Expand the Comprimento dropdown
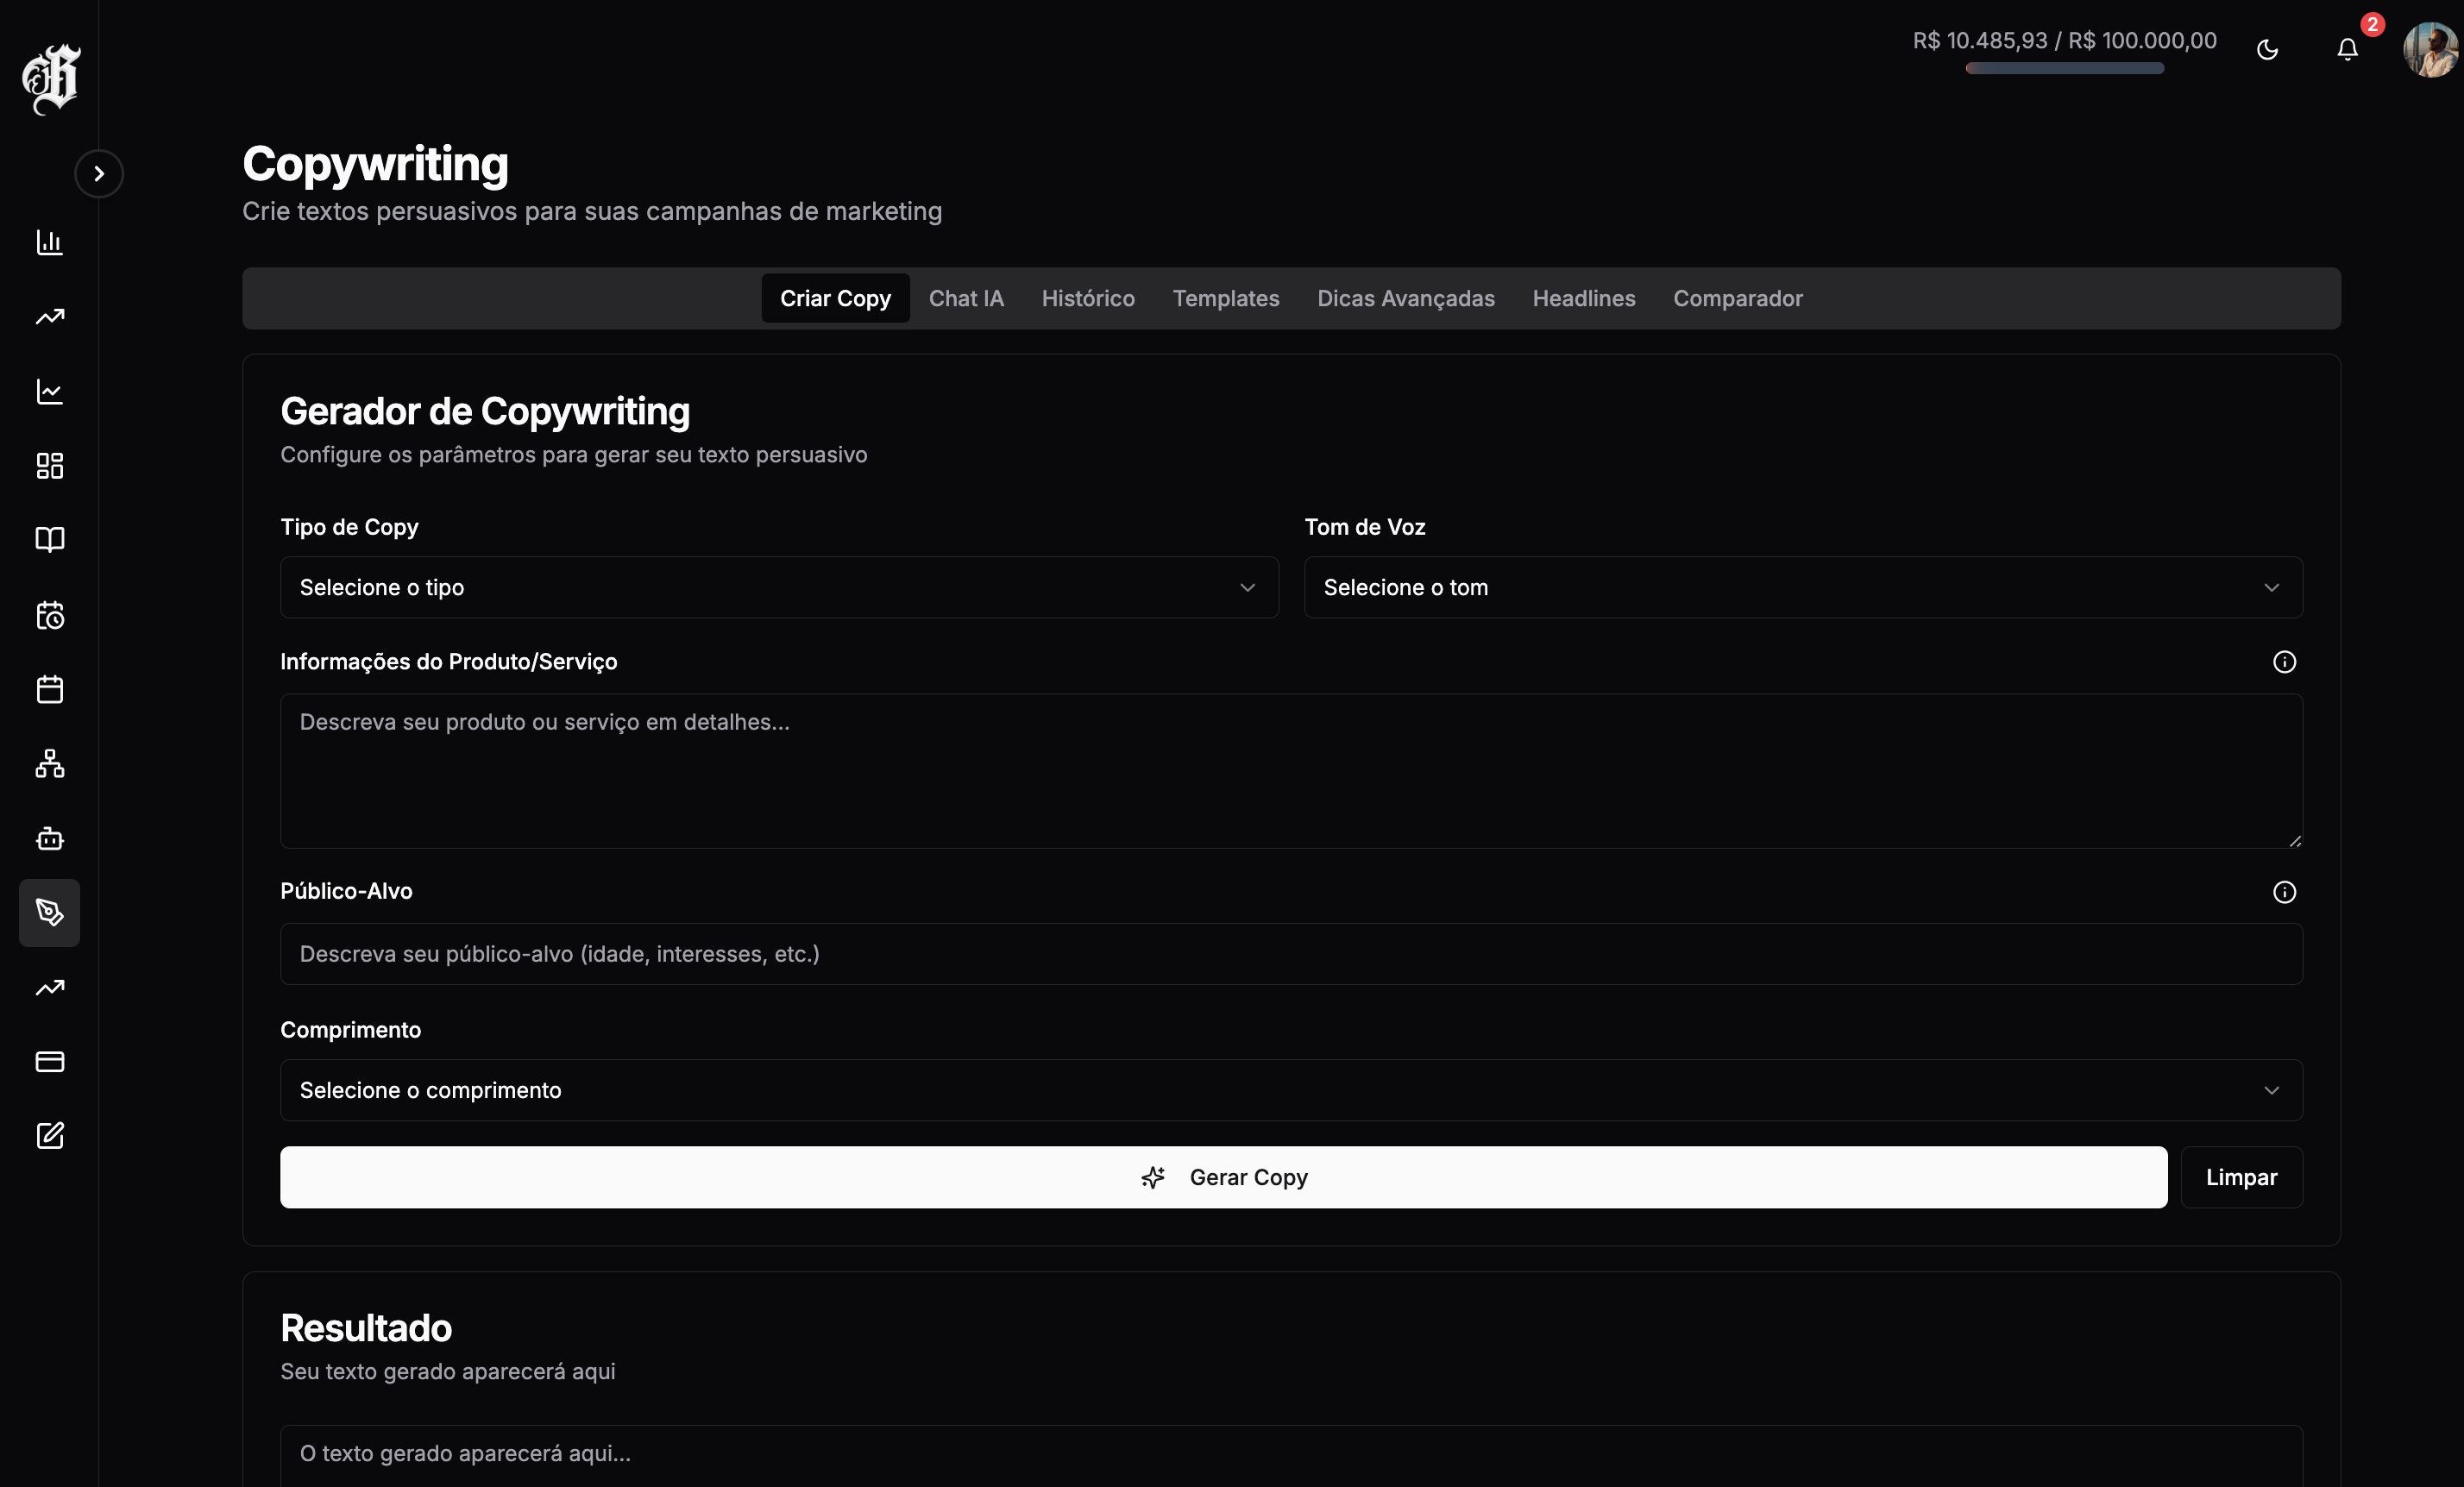This screenshot has width=2464, height=1487. (x=1290, y=1090)
